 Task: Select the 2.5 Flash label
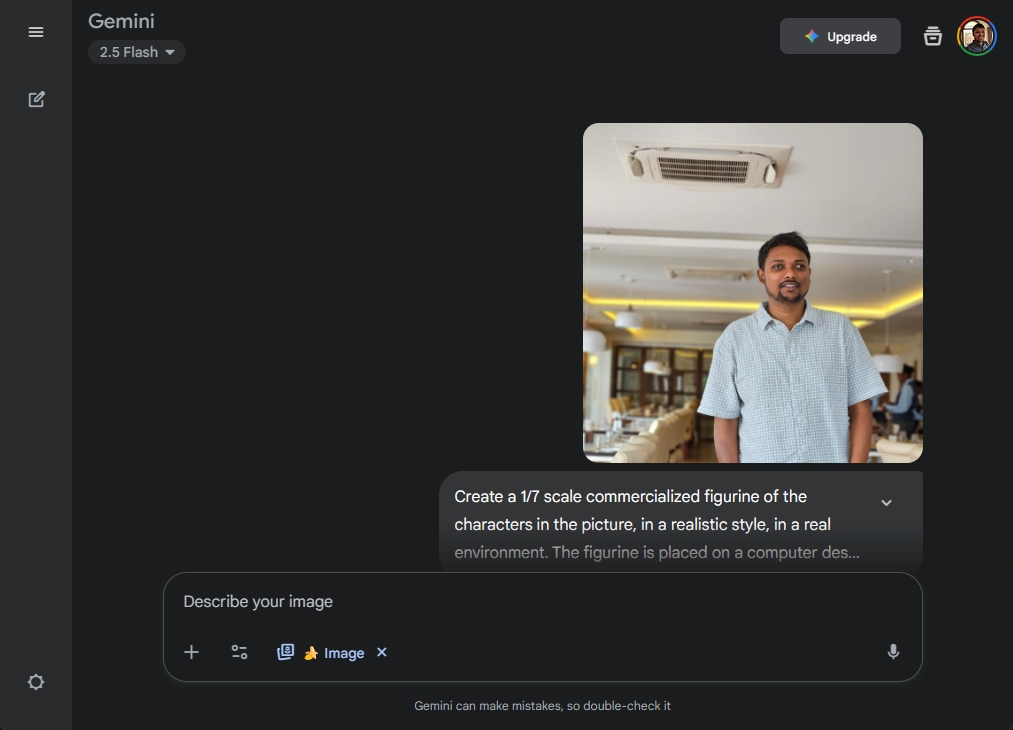128,52
